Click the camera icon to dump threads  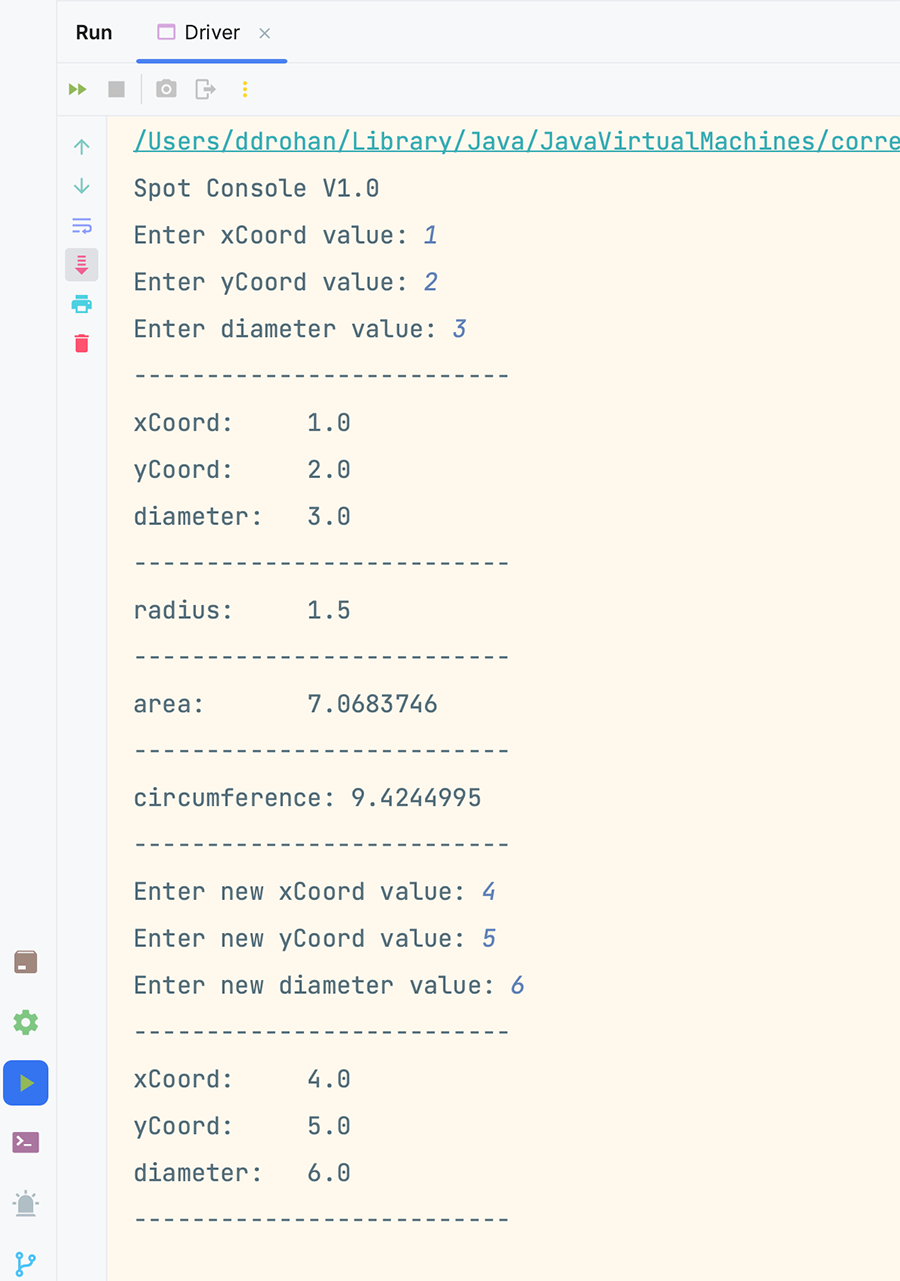(x=166, y=90)
